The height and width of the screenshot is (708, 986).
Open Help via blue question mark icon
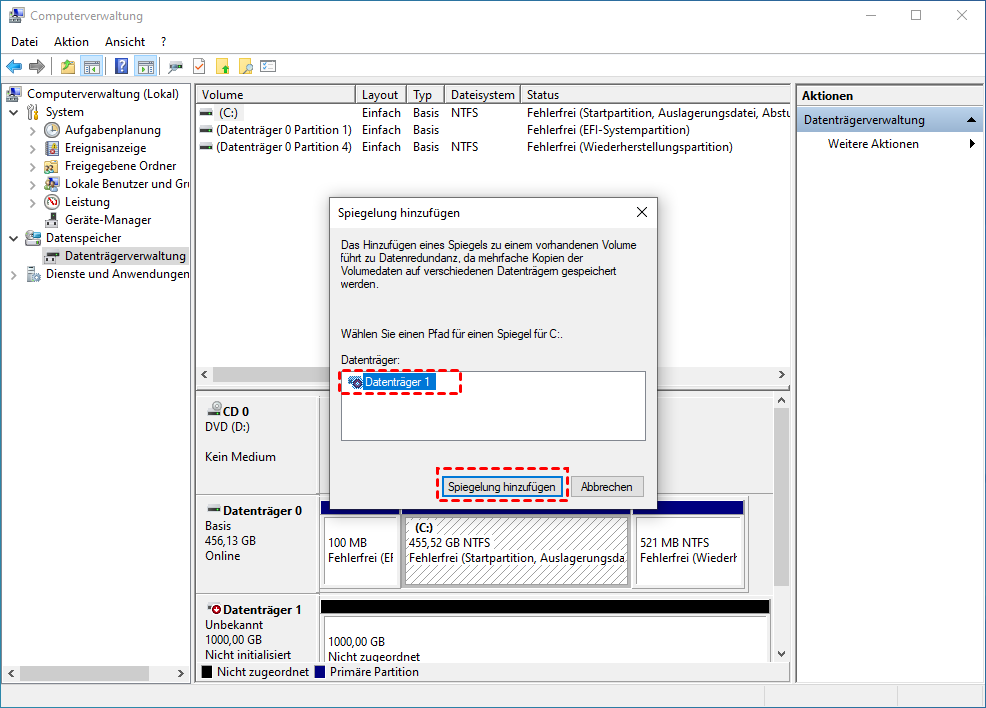[x=122, y=67]
